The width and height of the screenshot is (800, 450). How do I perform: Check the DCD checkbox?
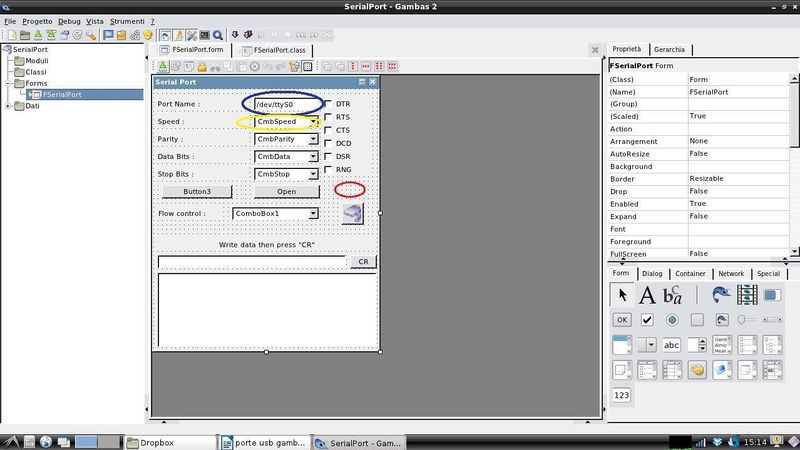tap(329, 143)
